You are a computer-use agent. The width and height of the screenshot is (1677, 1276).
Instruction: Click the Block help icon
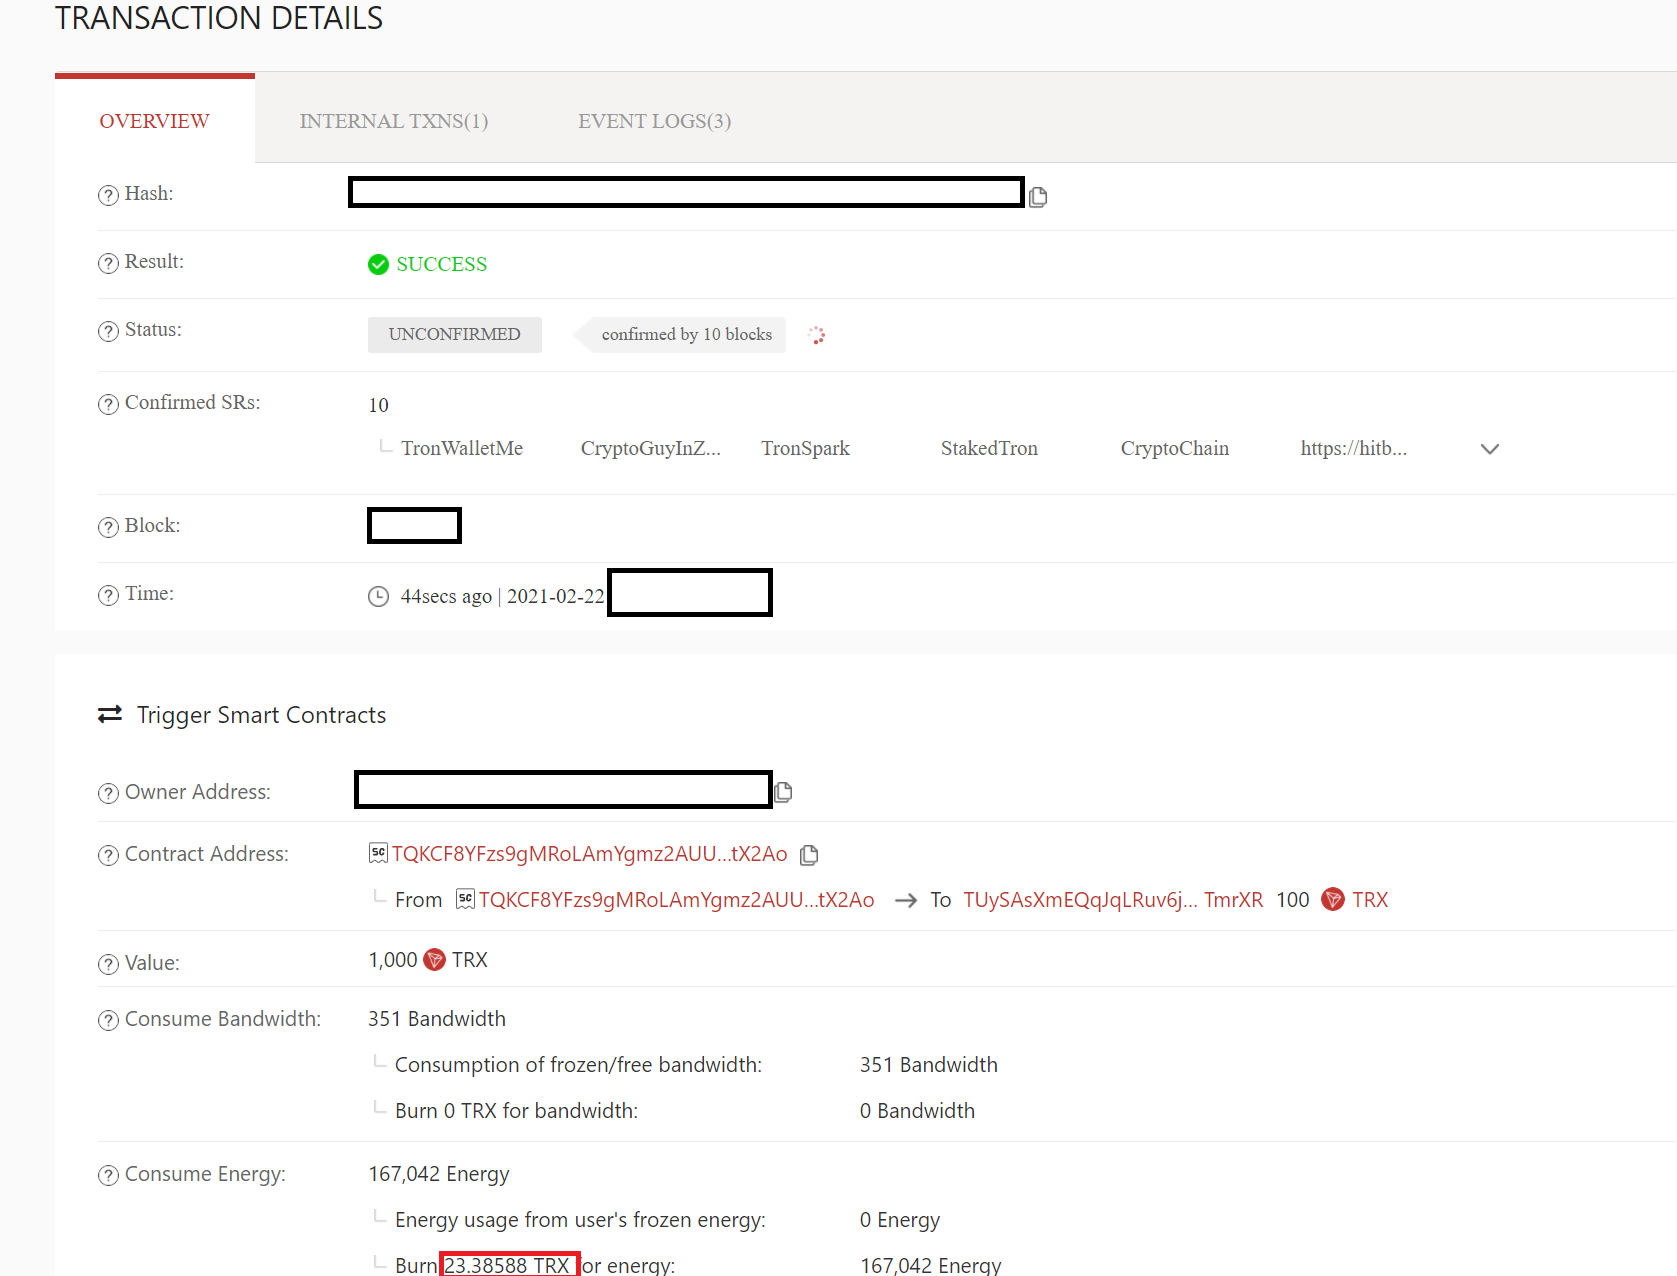[x=108, y=527]
